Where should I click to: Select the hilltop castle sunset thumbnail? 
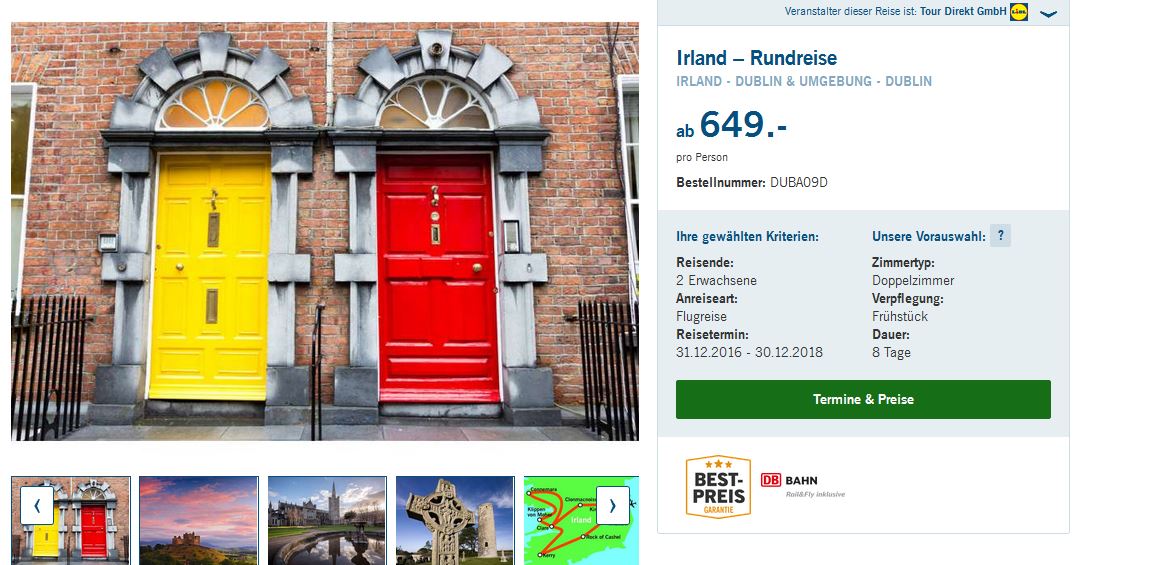198,520
